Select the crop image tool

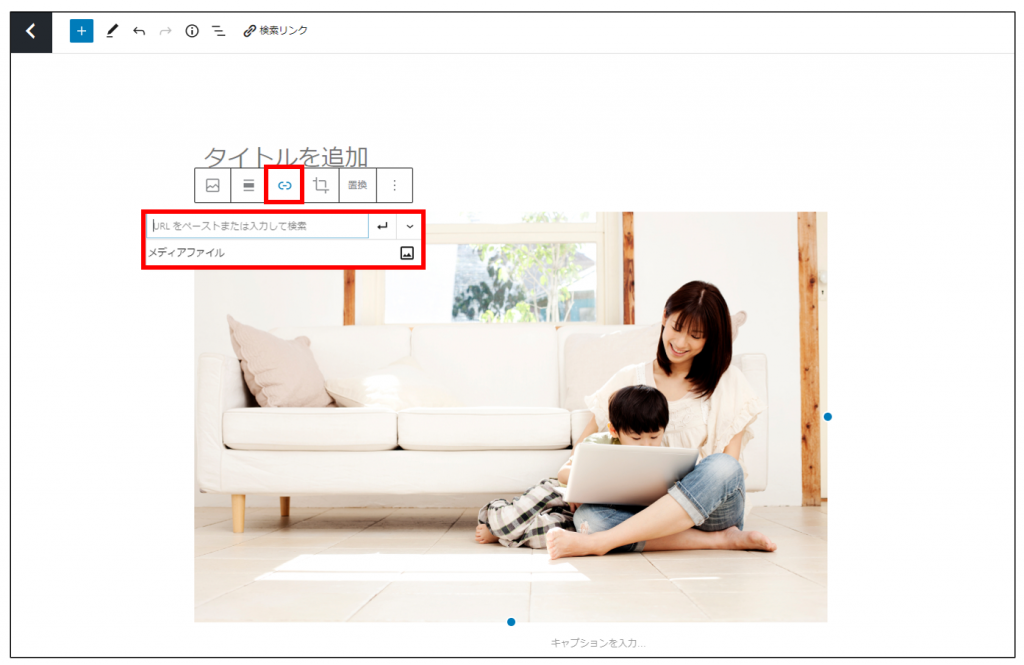click(x=321, y=185)
